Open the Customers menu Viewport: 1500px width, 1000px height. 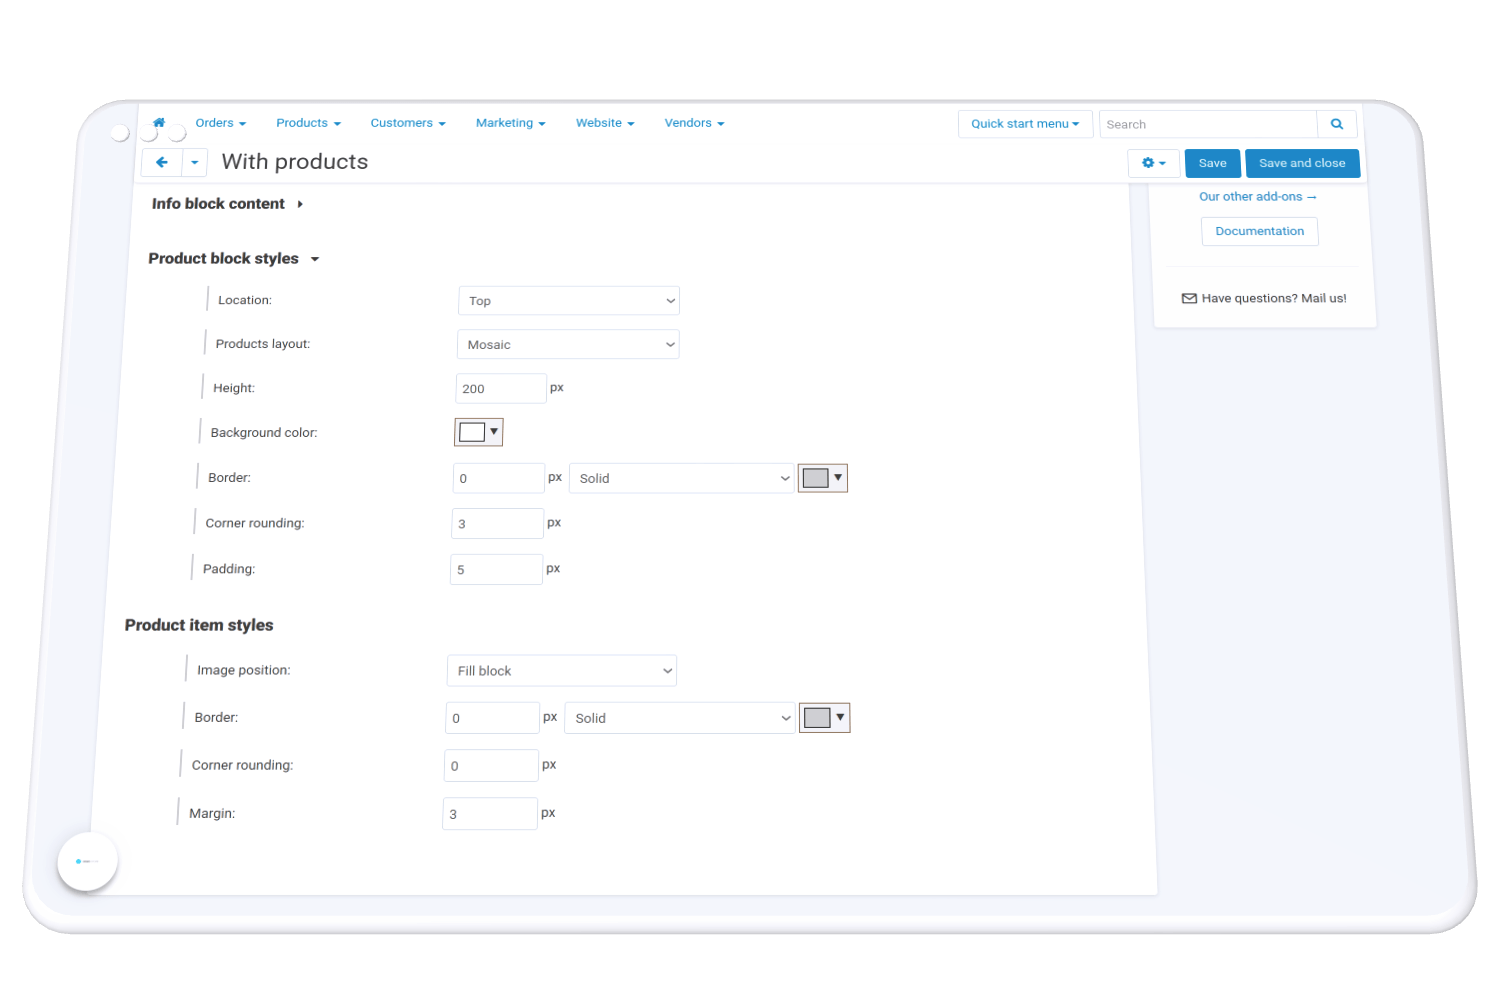tap(408, 123)
